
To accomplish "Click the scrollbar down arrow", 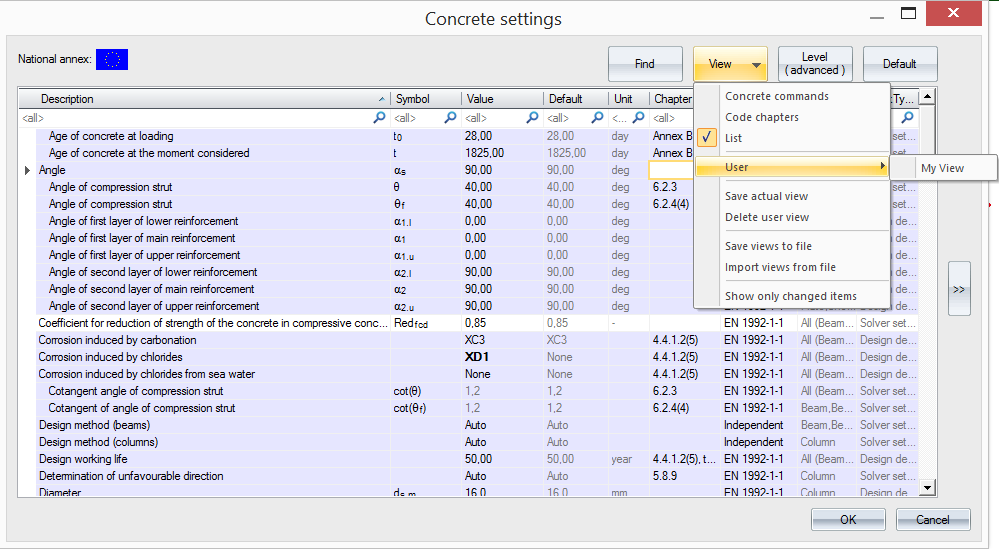I will point(927,487).
